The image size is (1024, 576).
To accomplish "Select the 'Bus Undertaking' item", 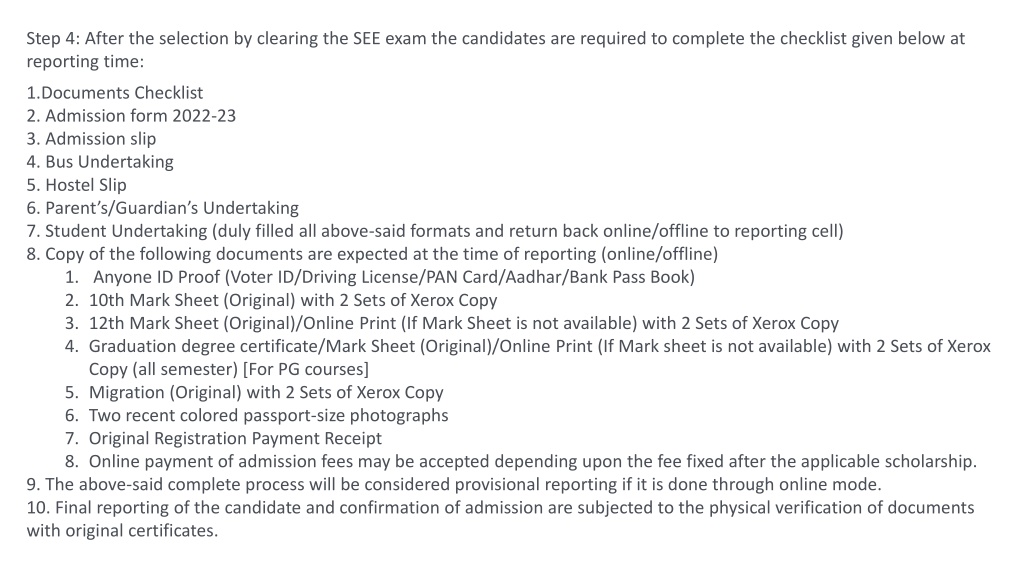I will point(100,162).
